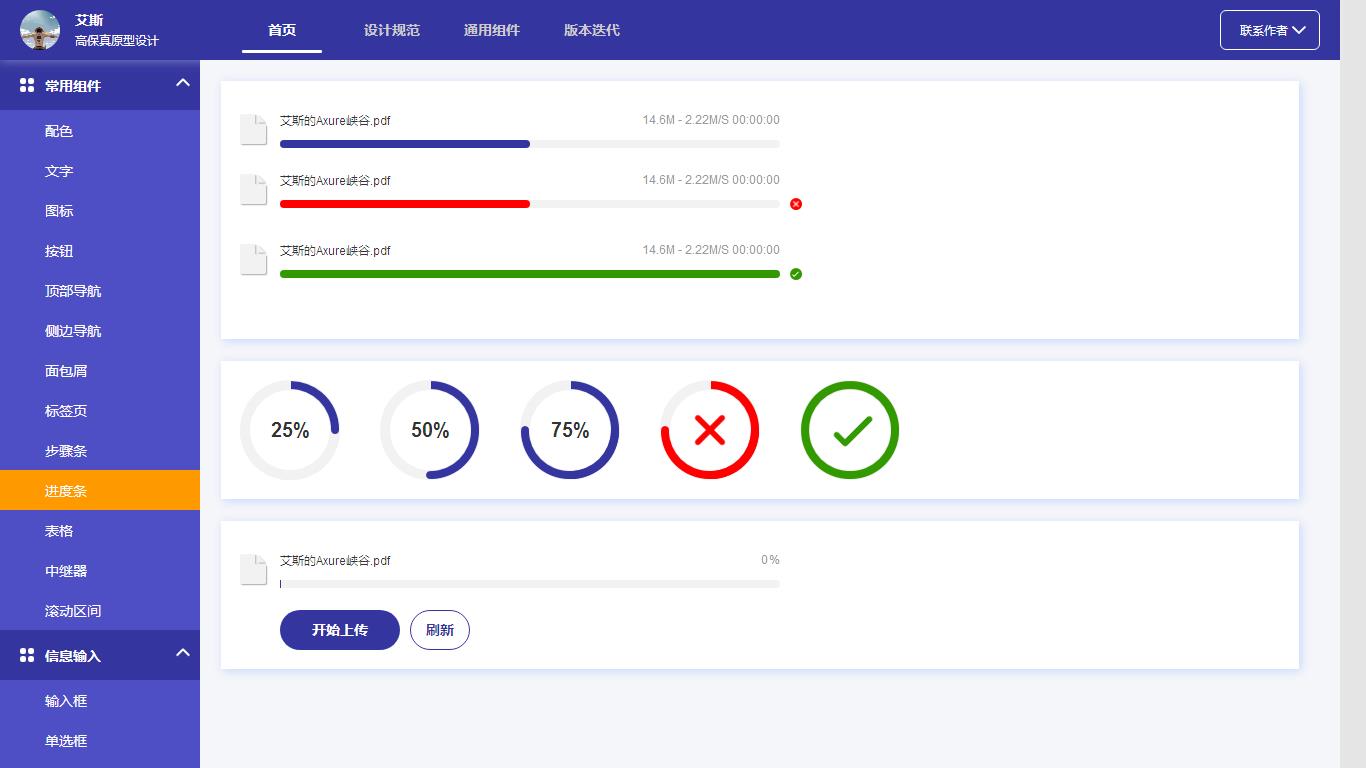
Task: Click the 75% circular progress ring
Action: (x=570, y=430)
